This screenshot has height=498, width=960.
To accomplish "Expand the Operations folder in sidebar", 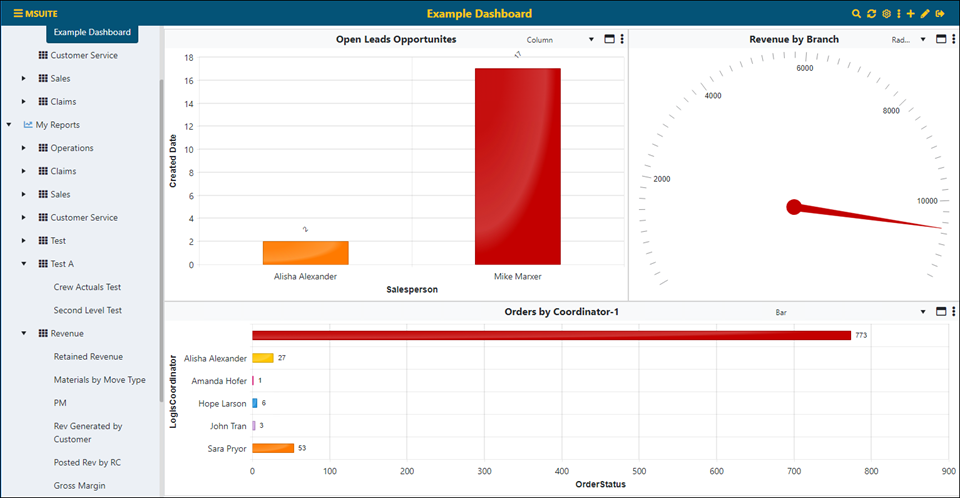I will (24, 148).
